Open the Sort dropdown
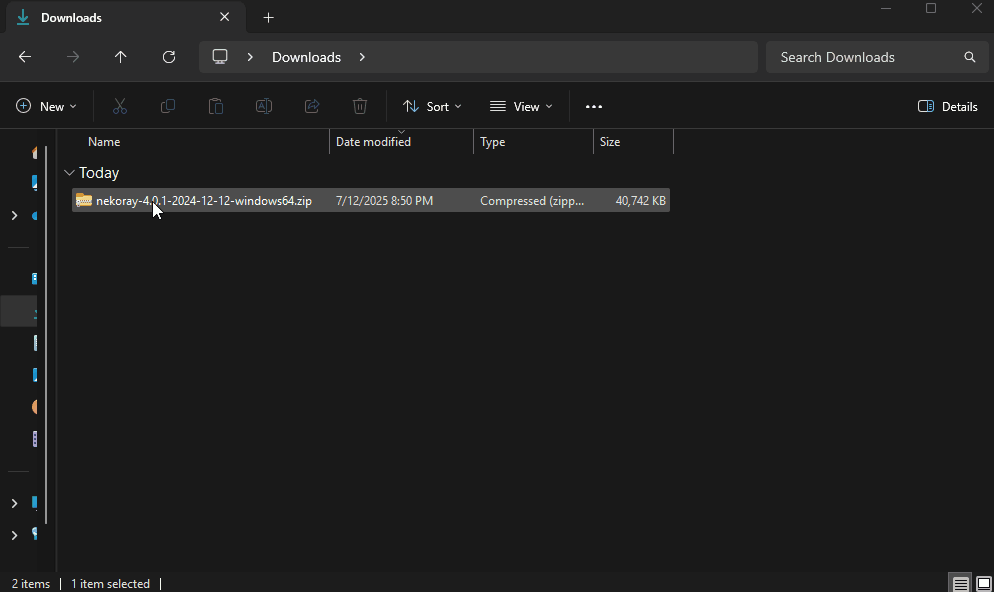This screenshot has height=592, width=994. [432, 106]
